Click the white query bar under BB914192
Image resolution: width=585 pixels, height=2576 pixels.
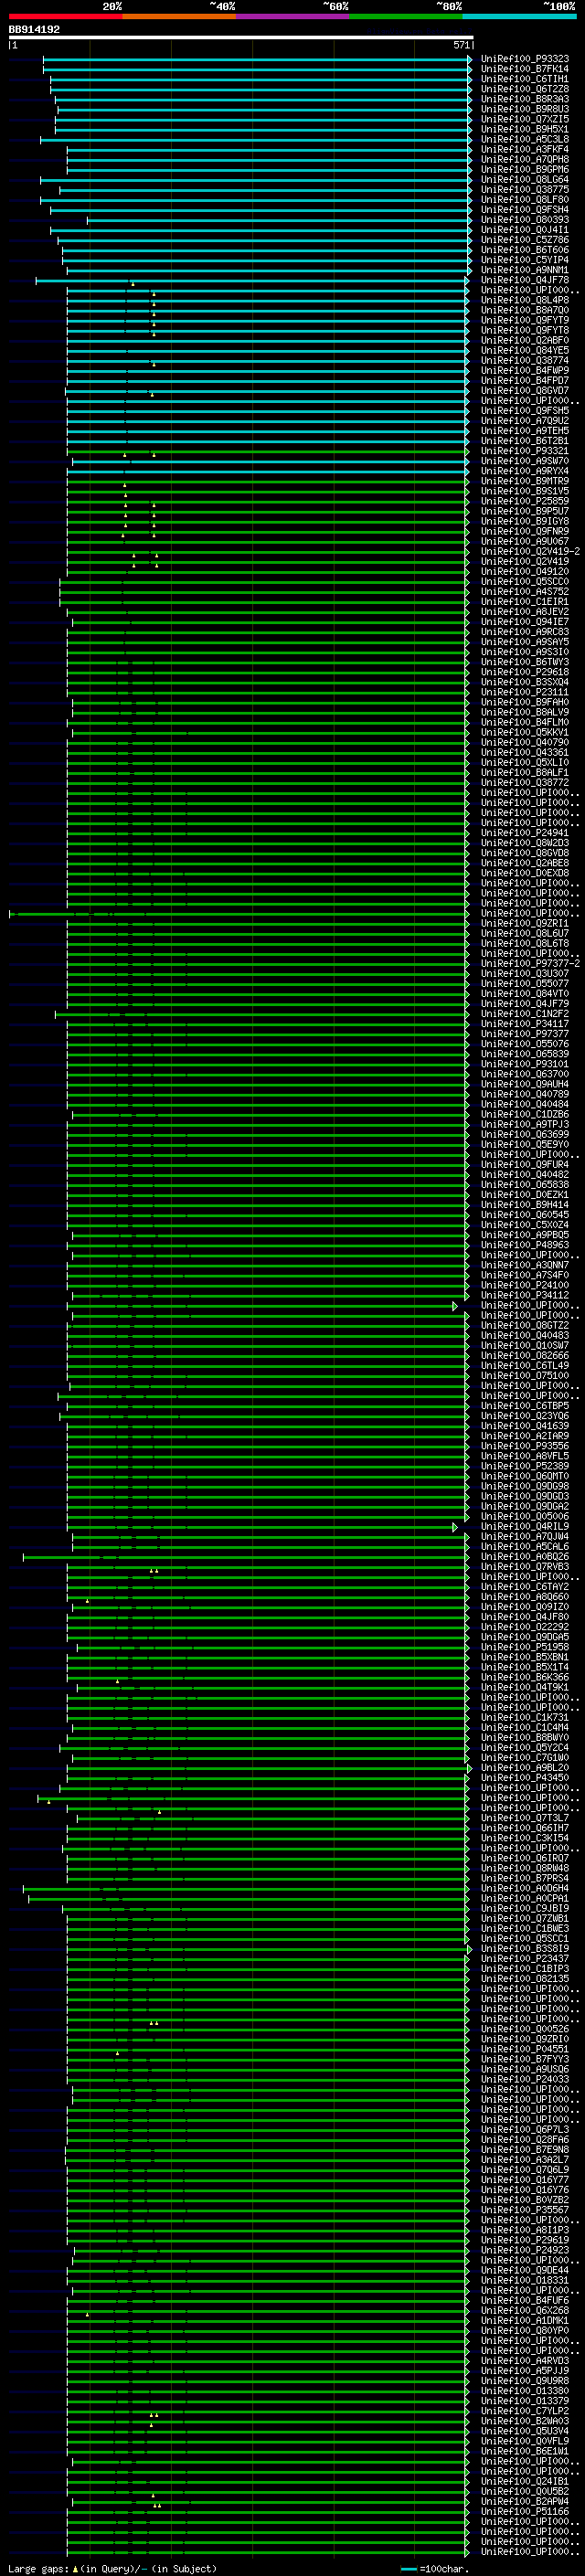tap(241, 37)
